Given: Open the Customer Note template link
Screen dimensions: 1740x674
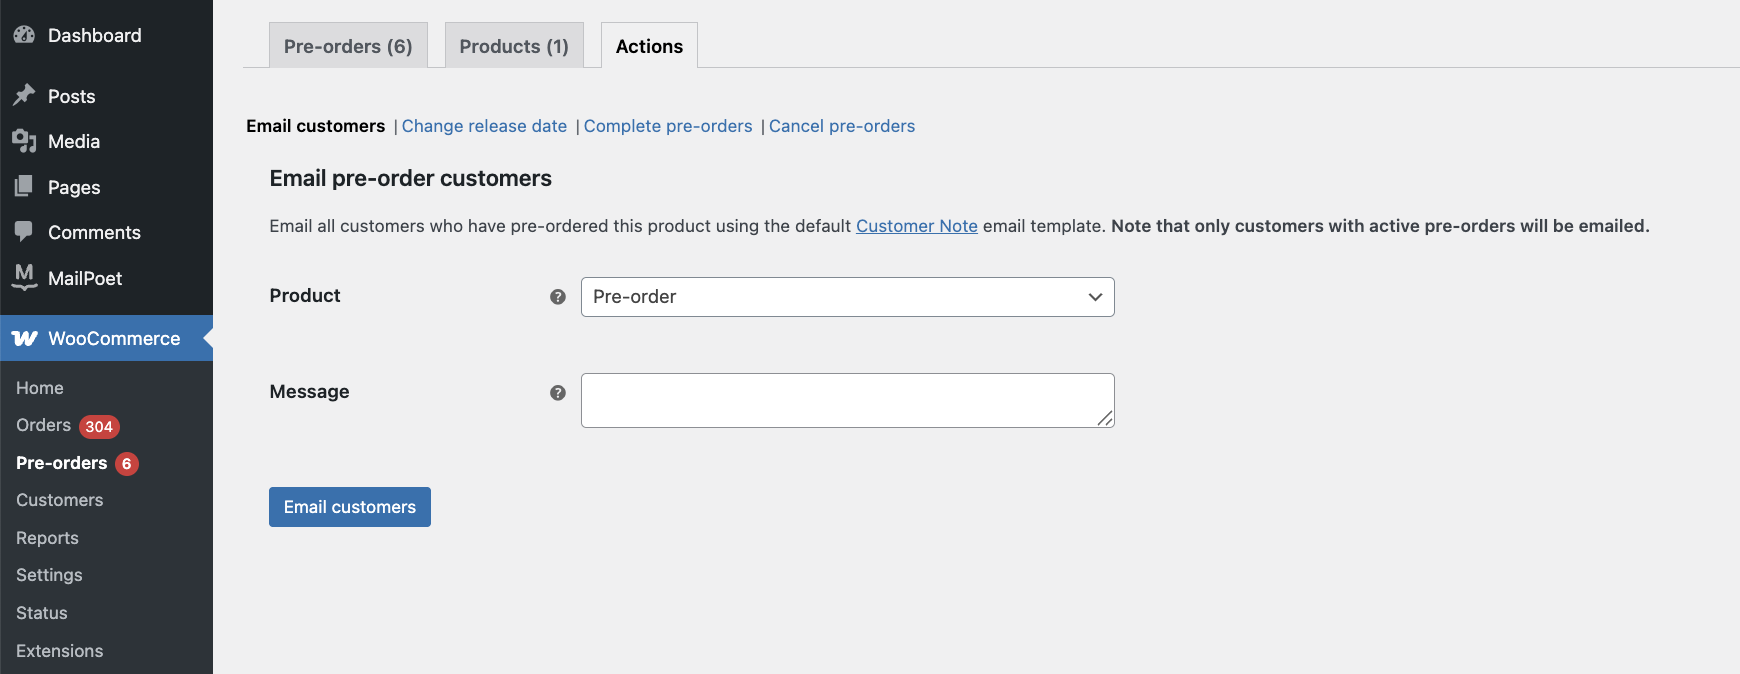Looking at the screenshot, I should click(x=916, y=226).
